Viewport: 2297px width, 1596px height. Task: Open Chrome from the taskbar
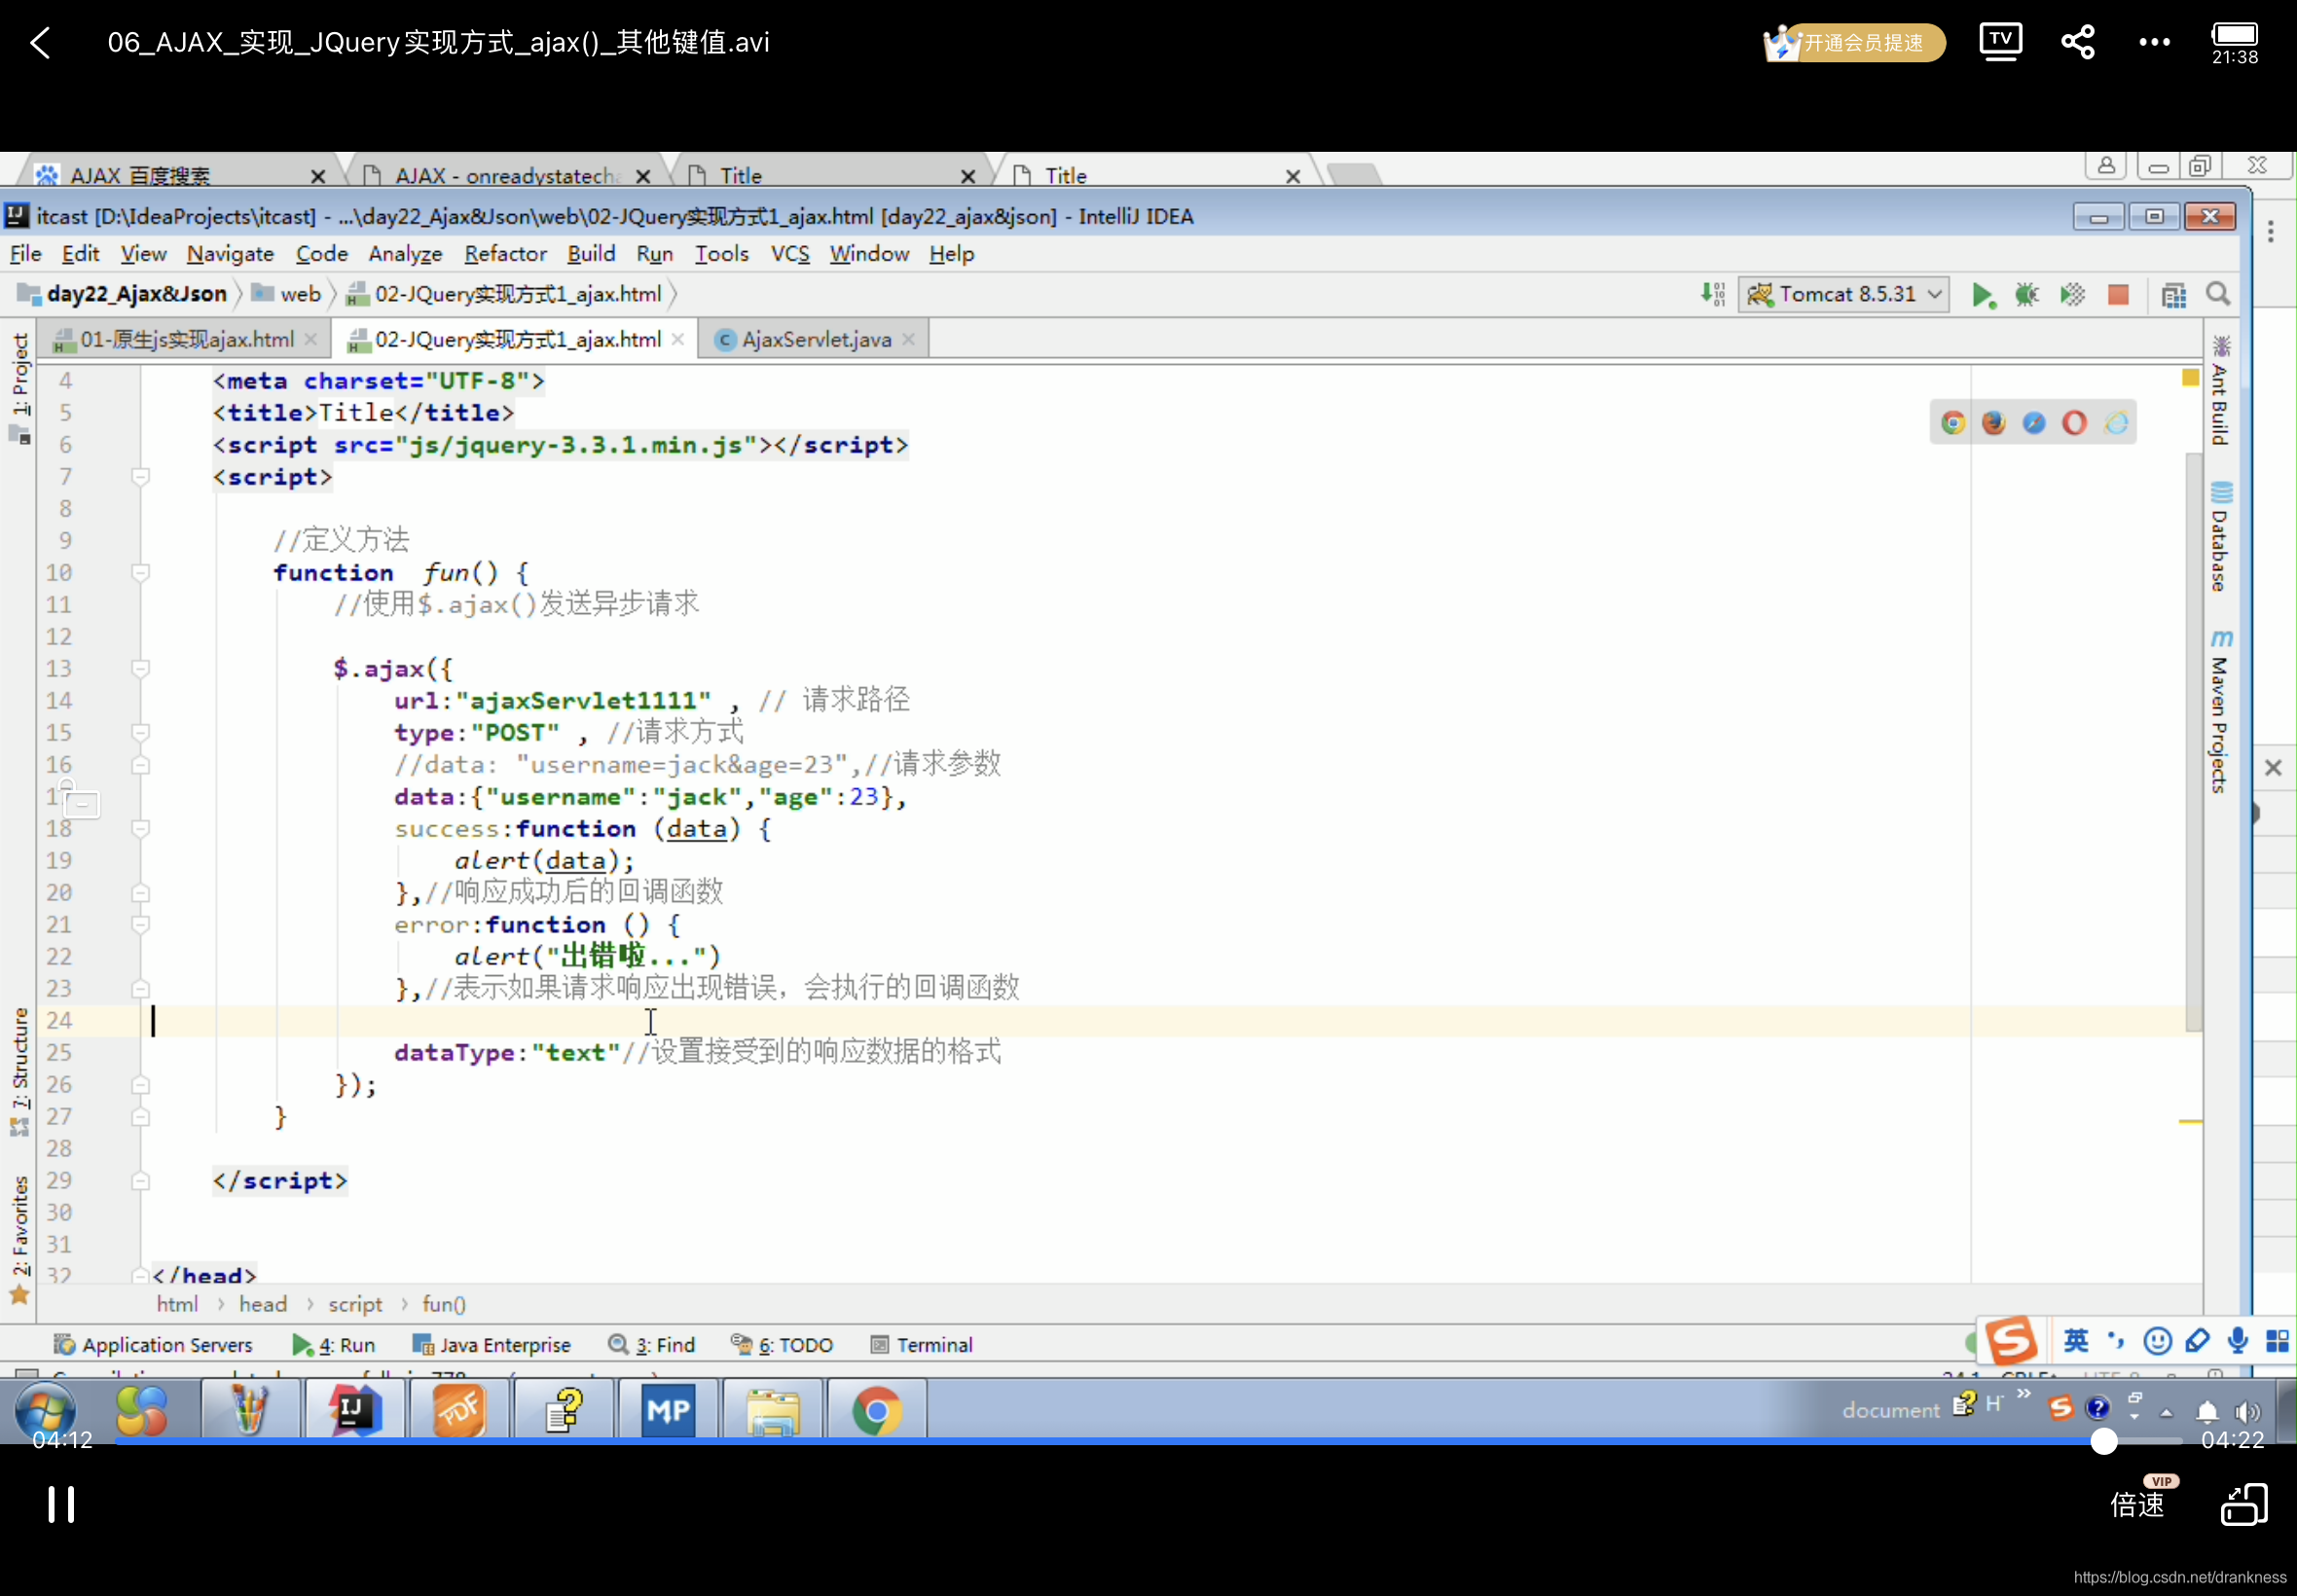[x=876, y=1410]
